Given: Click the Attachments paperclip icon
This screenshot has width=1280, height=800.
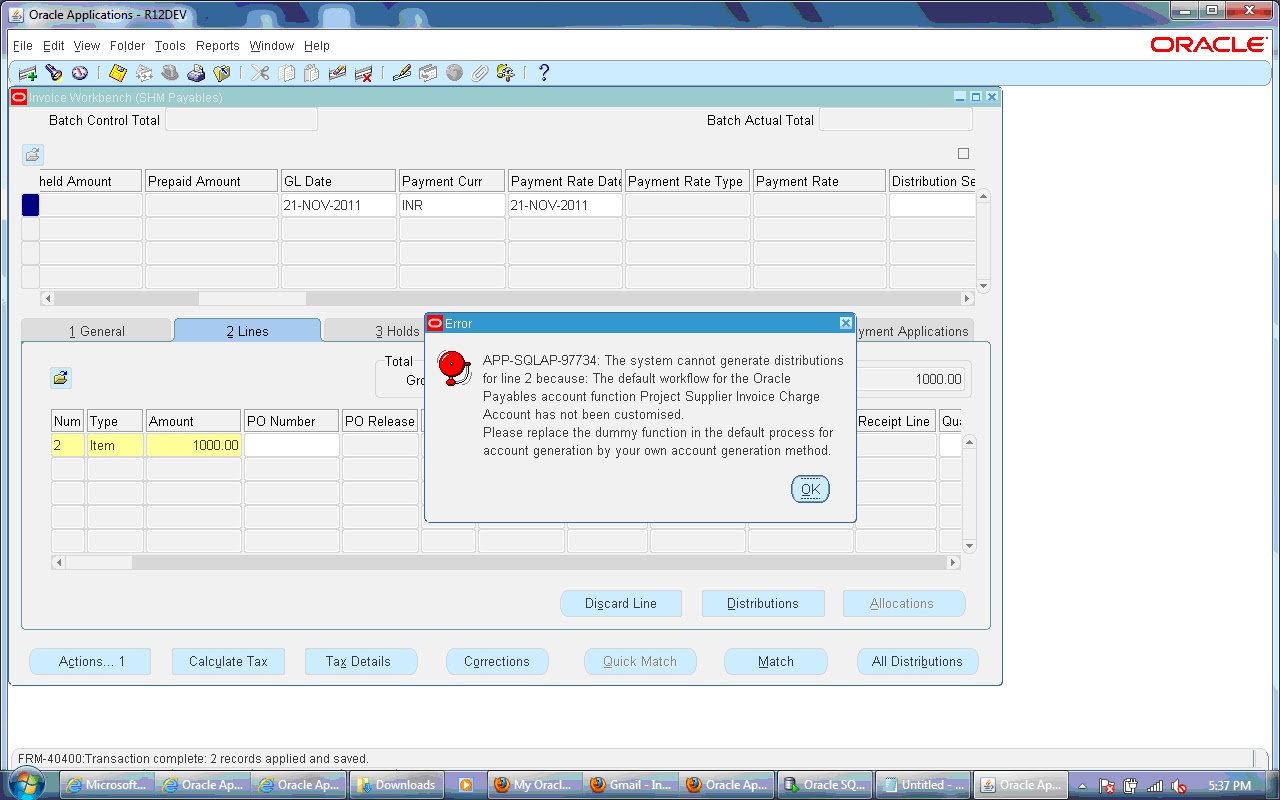Looking at the screenshot, I should pos(480,73).
